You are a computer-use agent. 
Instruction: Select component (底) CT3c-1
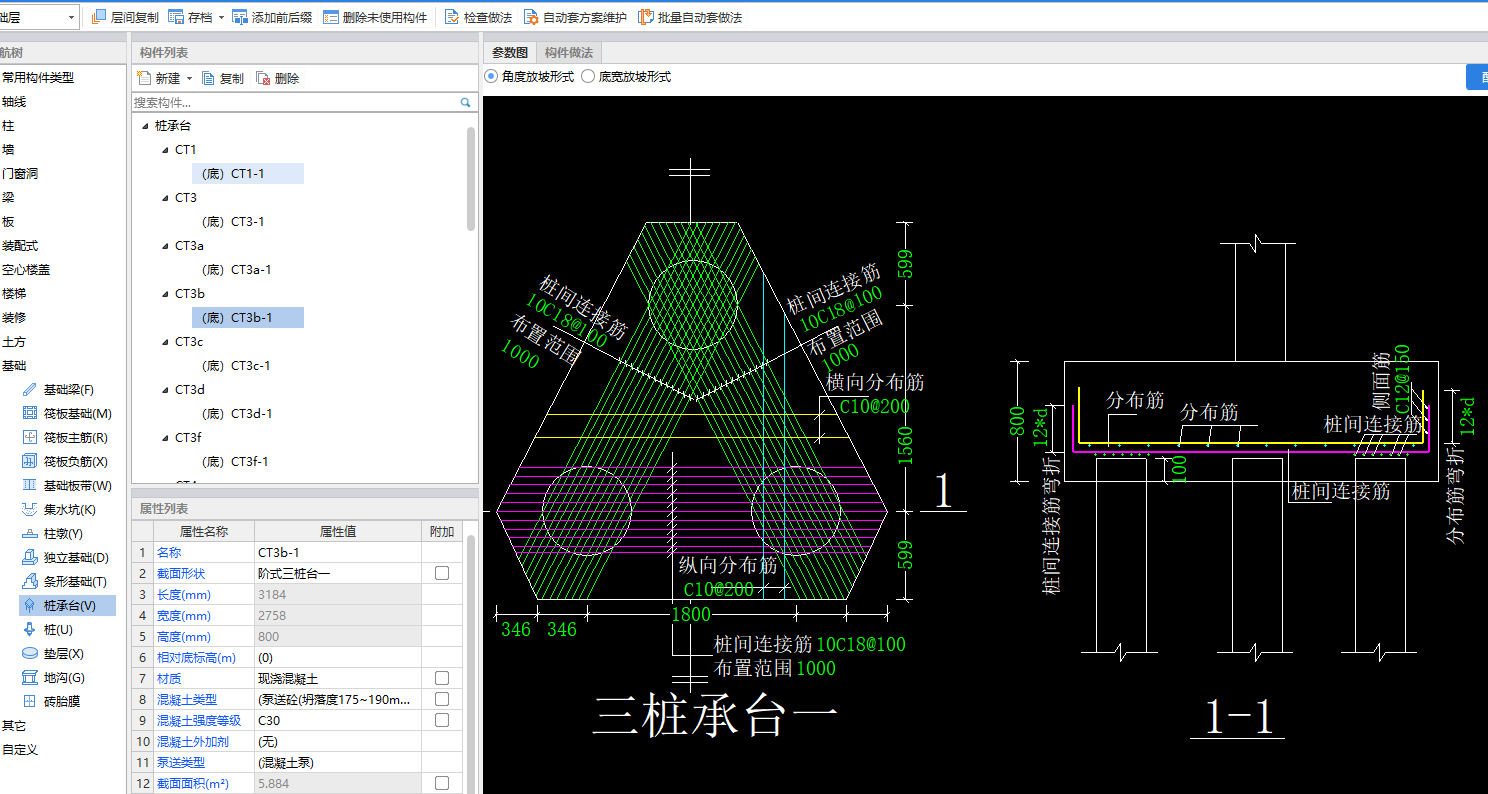click(236, 366)
